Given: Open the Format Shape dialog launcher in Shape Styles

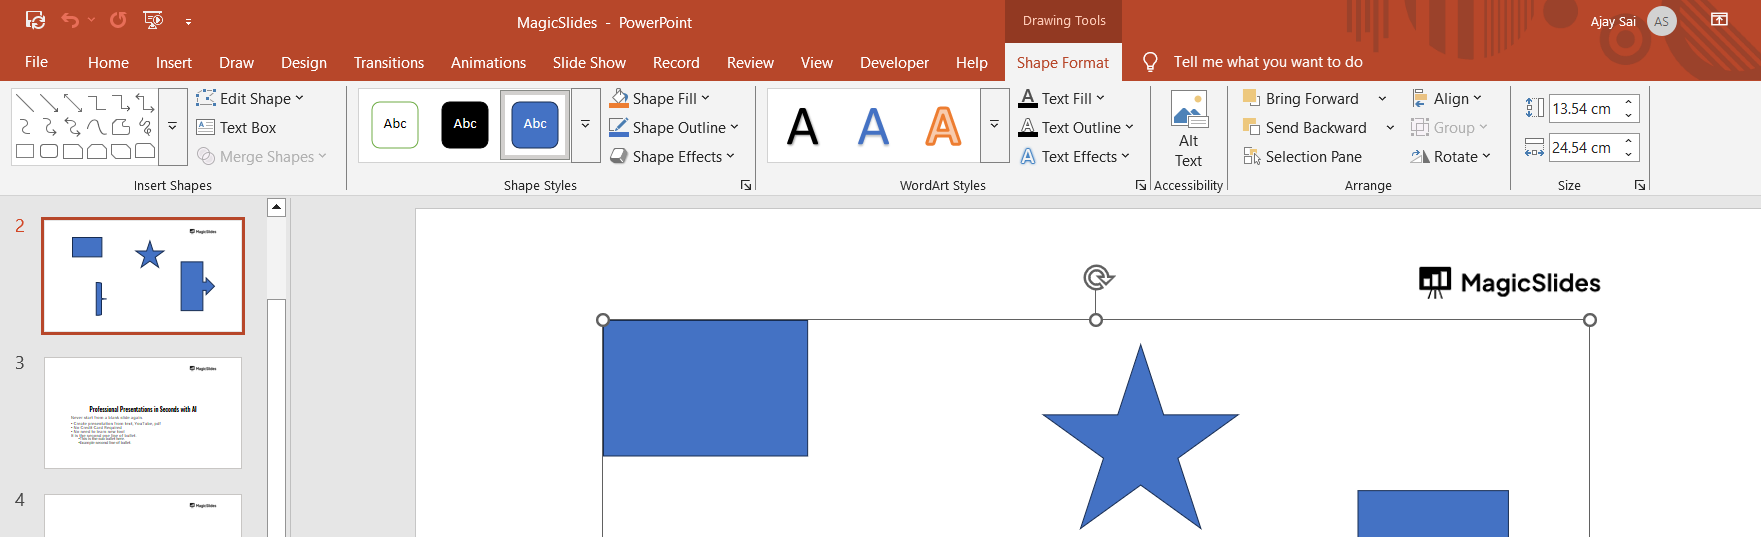Looking at the screenshot, I should tap(745, 185).
